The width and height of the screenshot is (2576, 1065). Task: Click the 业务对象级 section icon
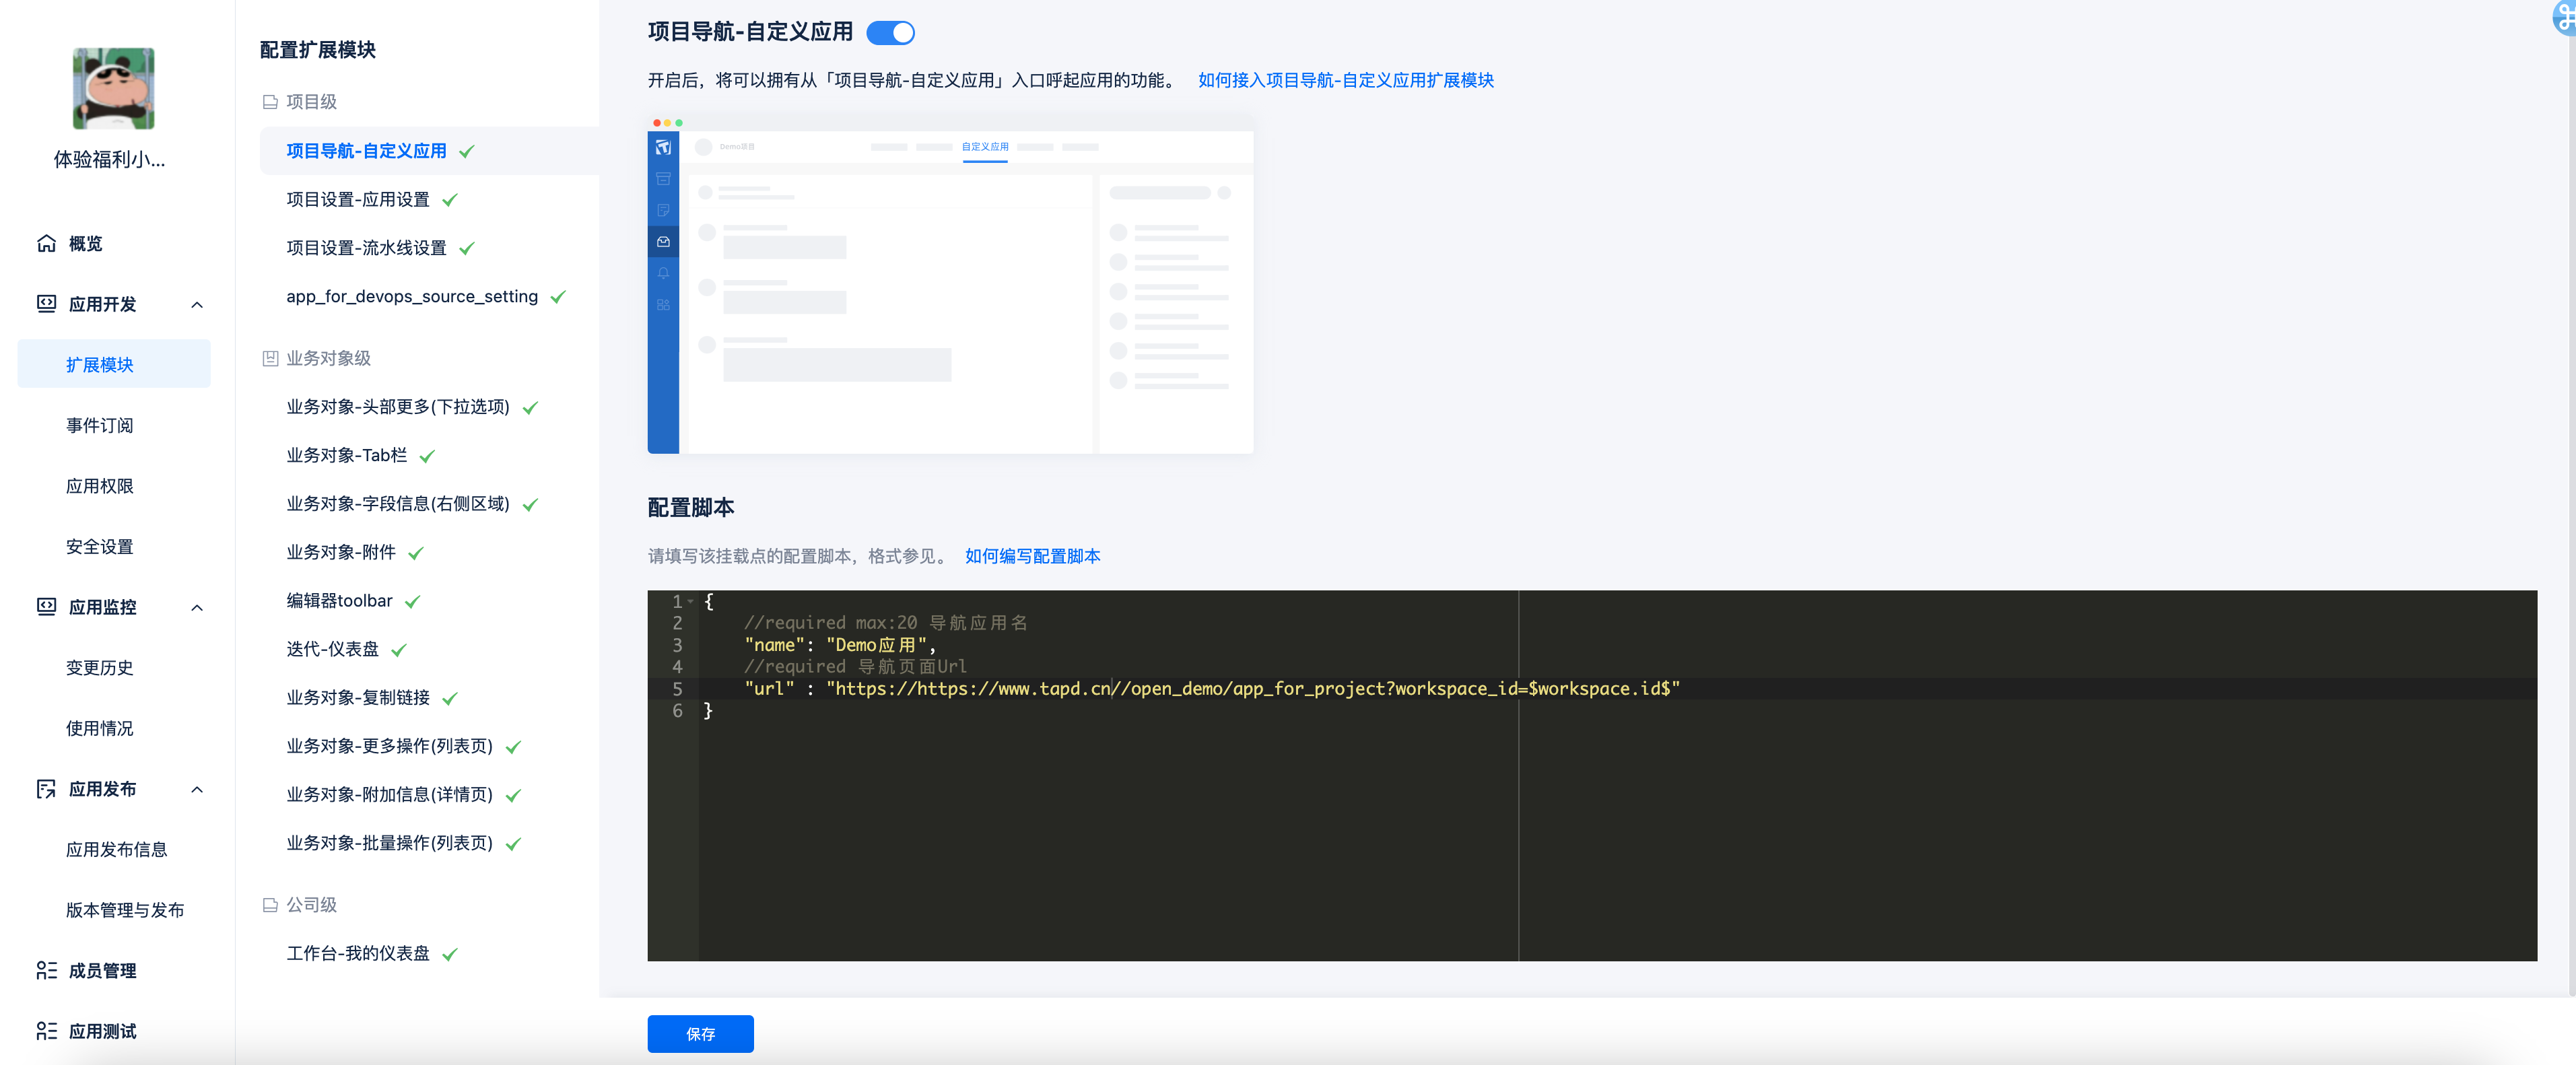point(270,358)
